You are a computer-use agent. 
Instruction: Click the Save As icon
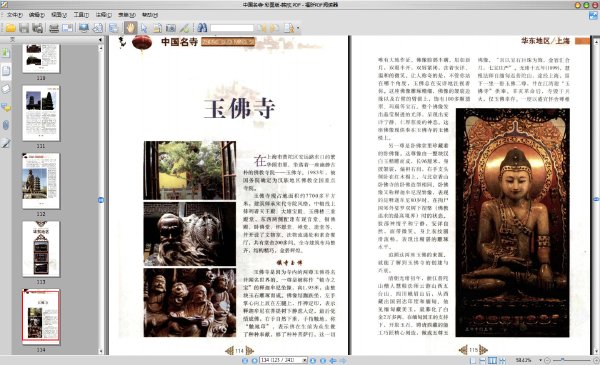click(x=38, y=28)
